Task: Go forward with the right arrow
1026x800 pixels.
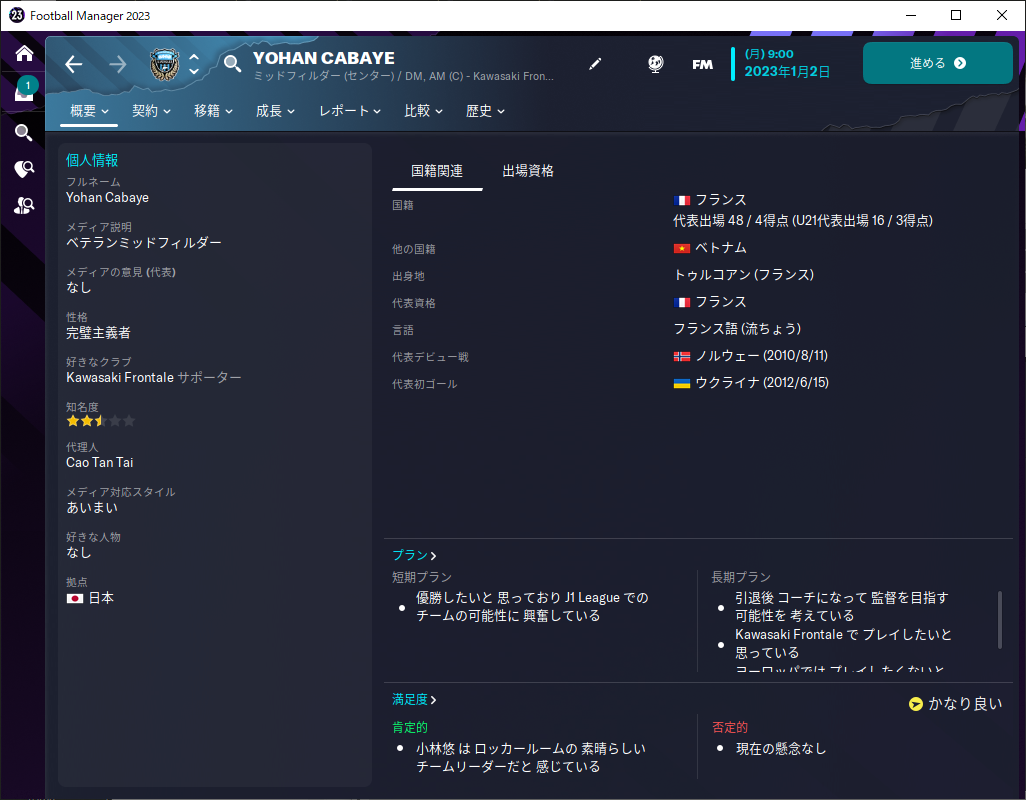Action: click(118, 64)
